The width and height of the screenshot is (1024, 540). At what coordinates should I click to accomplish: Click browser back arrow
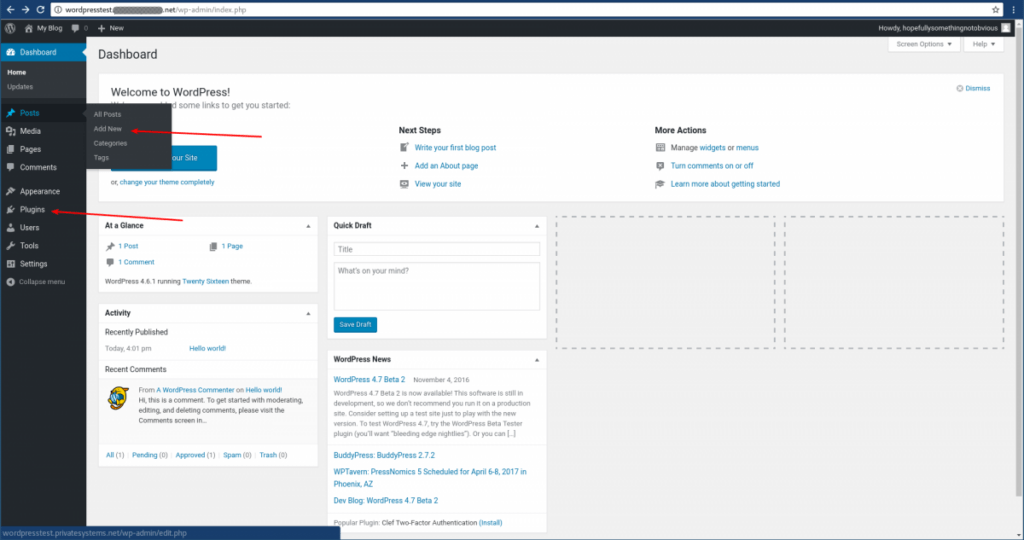tap(10, 10)
